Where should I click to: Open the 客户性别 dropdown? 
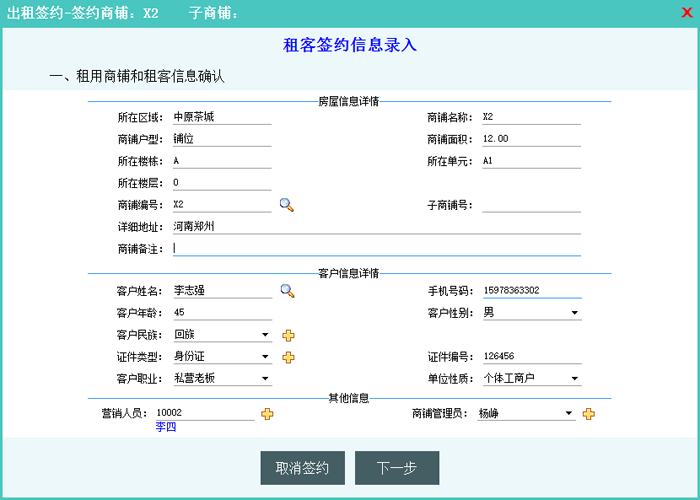(575, 313)
